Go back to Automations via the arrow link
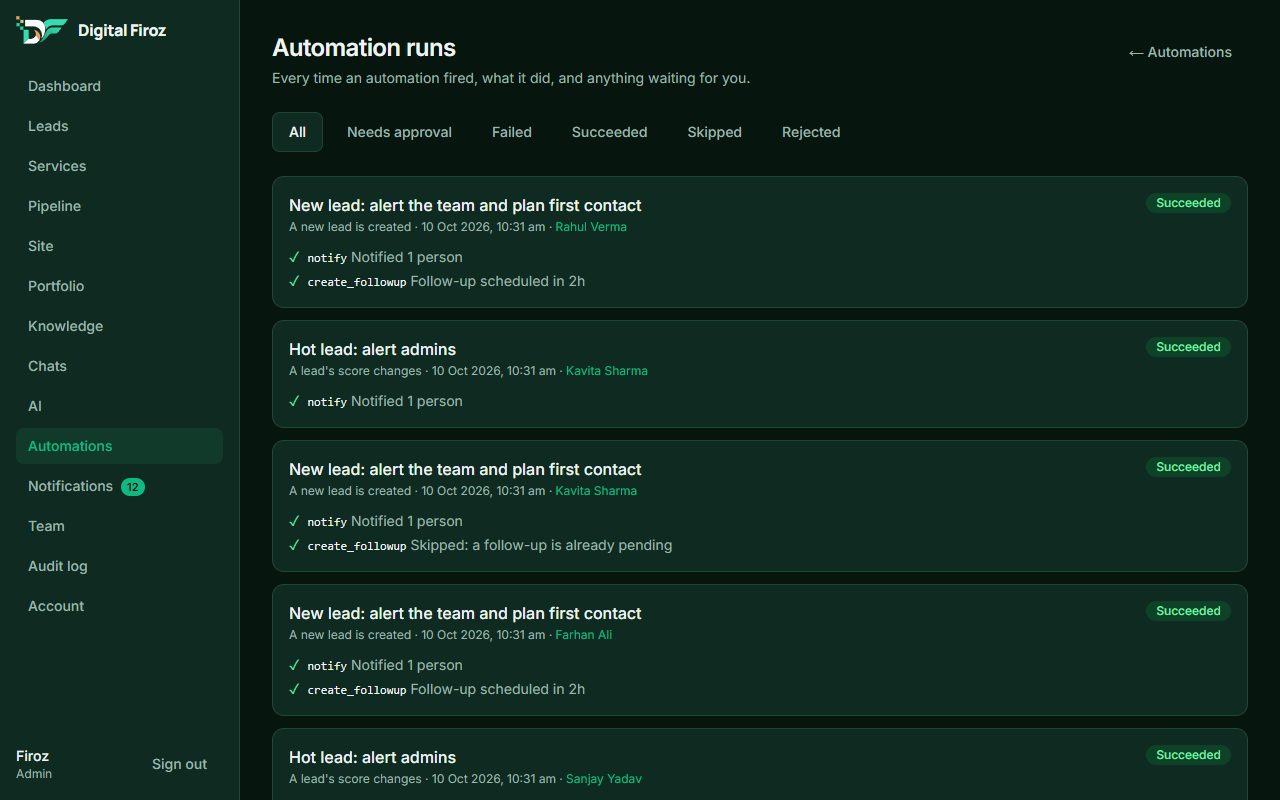 1180,52
